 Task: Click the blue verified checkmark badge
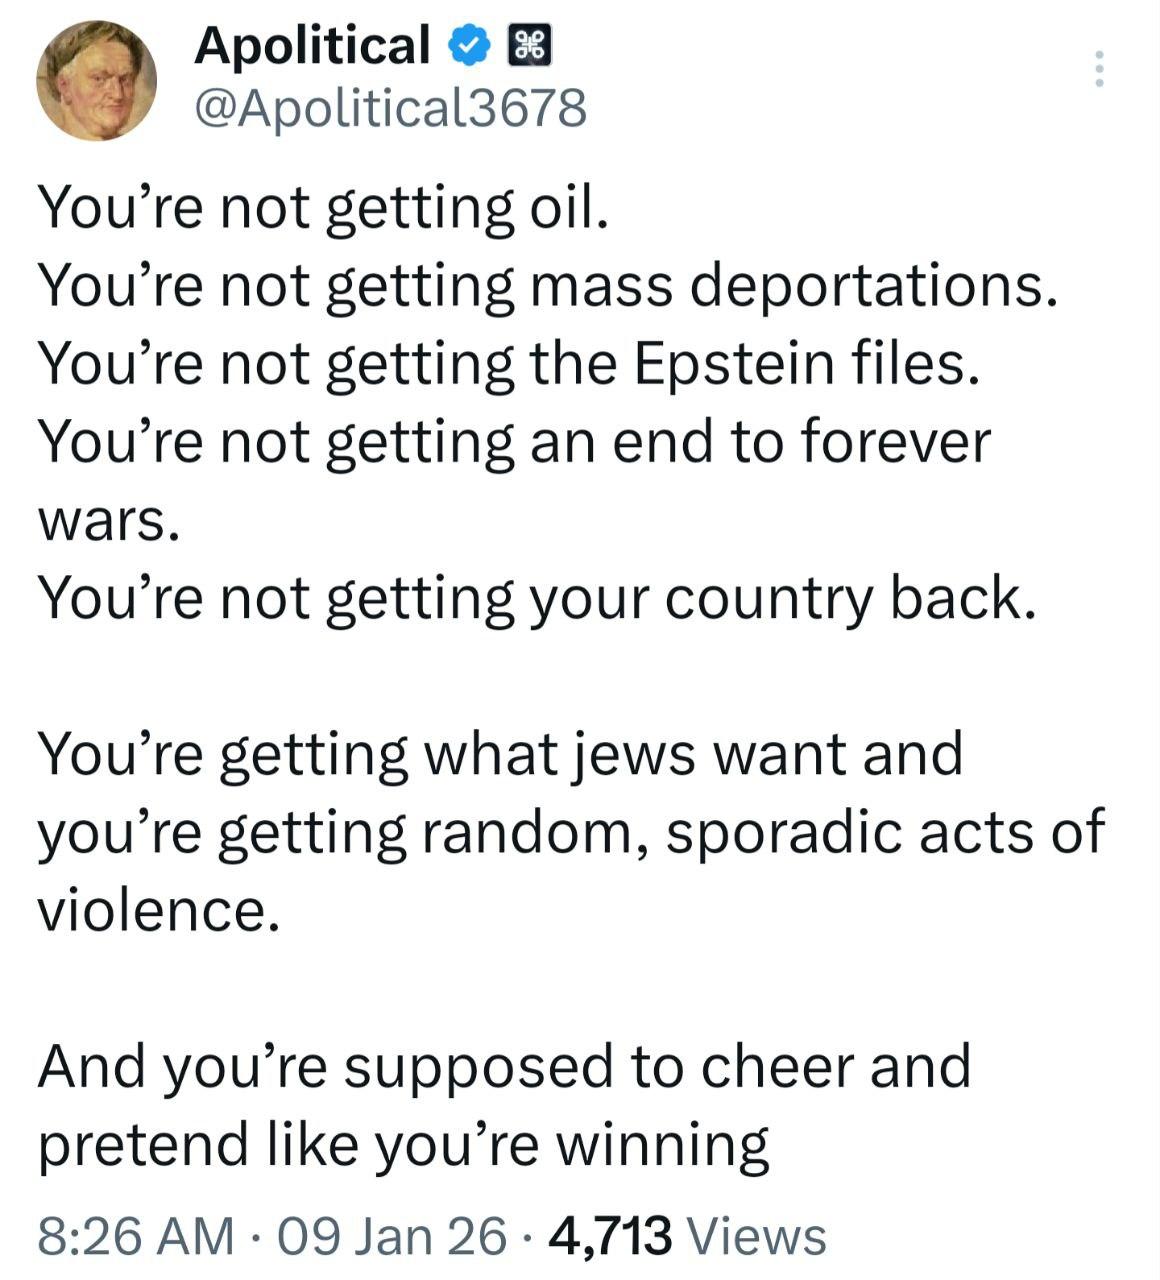(x=469, y=46)
